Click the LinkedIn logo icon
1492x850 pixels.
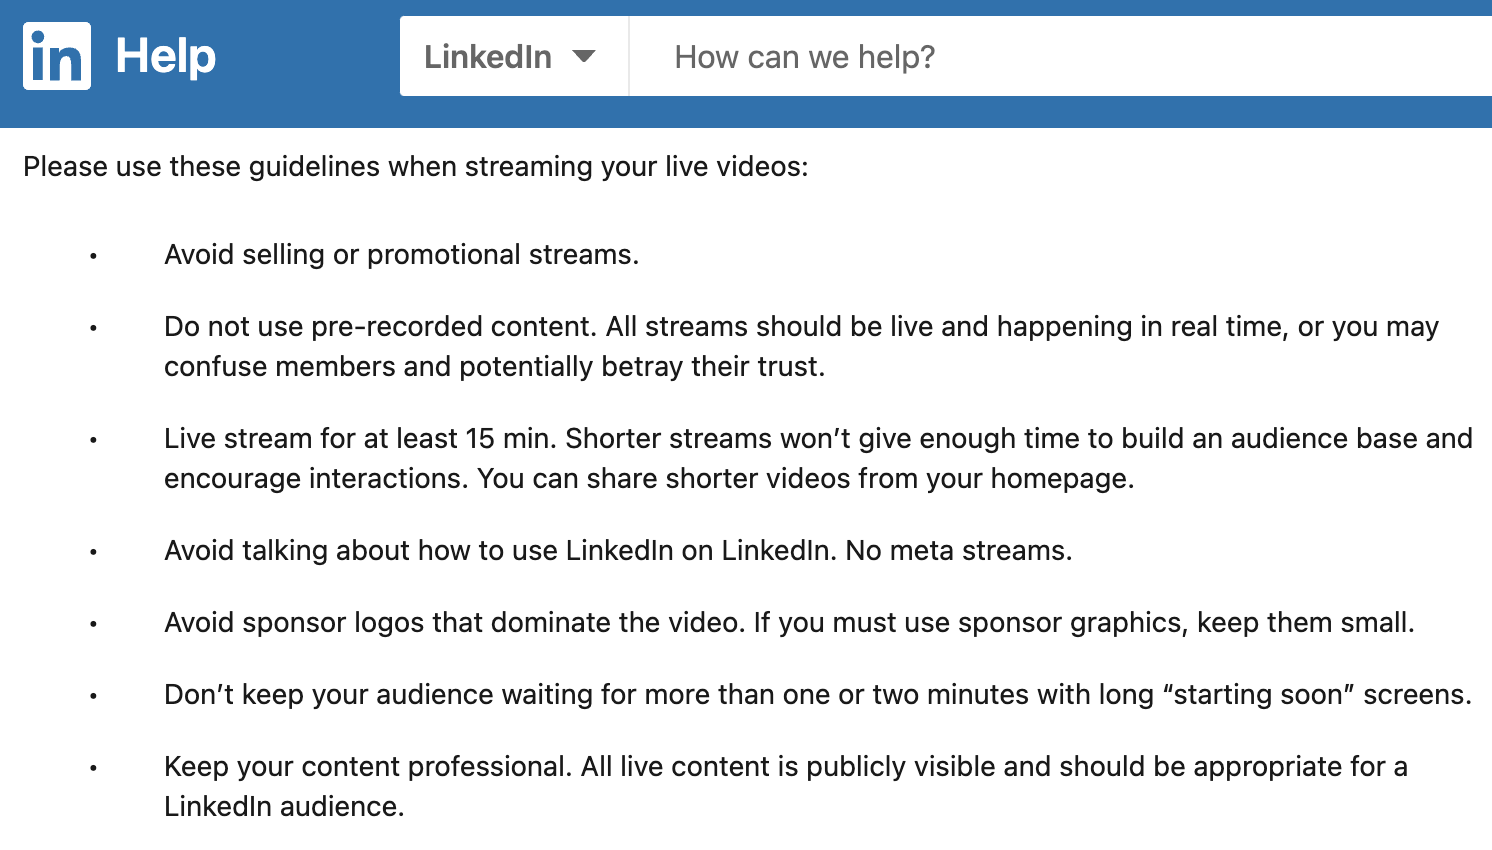coord(57,56)
